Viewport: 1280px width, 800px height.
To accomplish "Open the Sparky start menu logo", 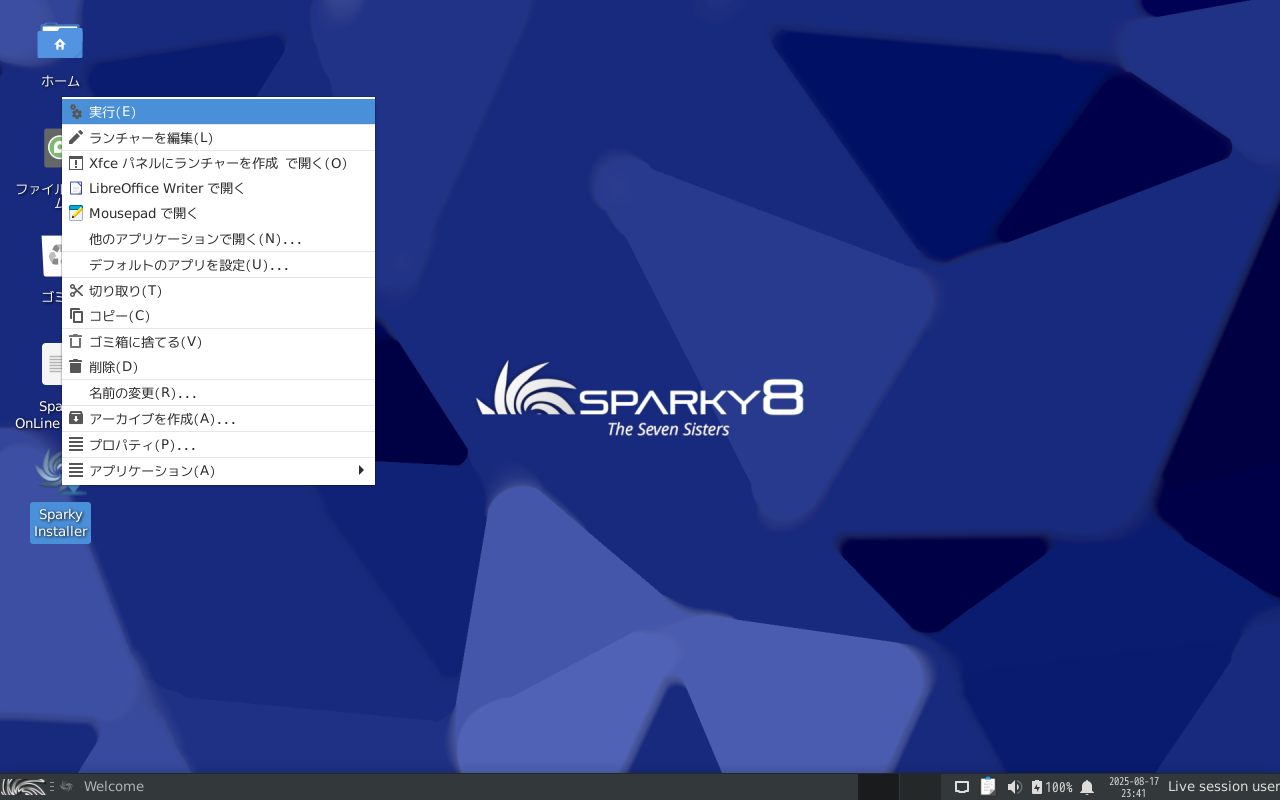I will pos(23,787).
